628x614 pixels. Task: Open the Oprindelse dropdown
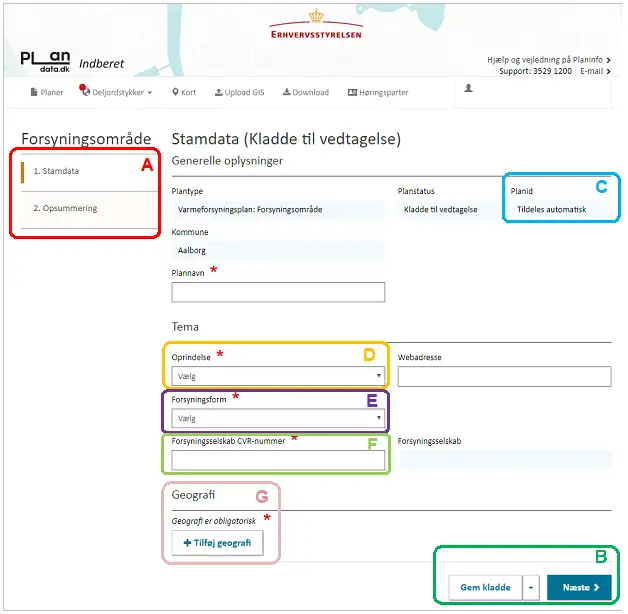pyautogui.click(x=278, y=376)
